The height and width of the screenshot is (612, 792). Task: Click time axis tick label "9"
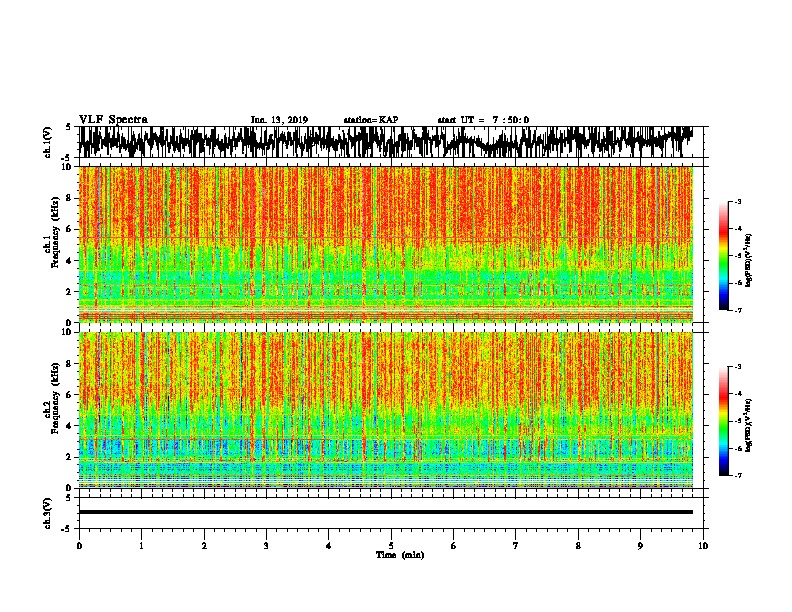pyautogui.click(x=640, y=546)
